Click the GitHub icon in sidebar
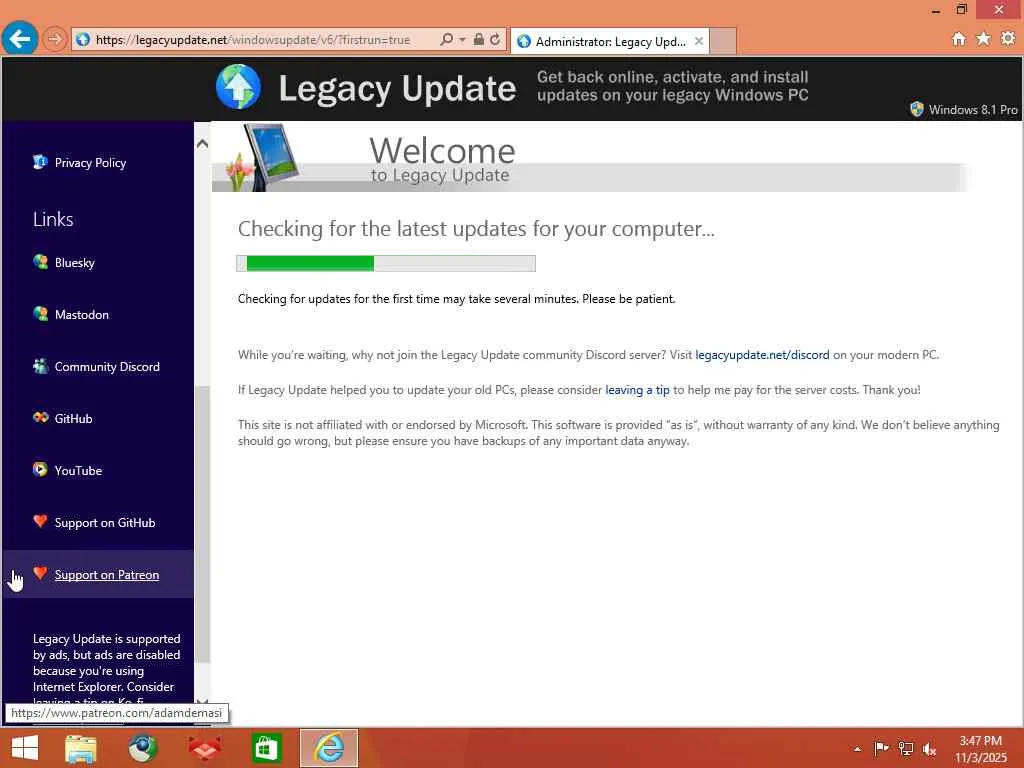 (x=40, y=417)
